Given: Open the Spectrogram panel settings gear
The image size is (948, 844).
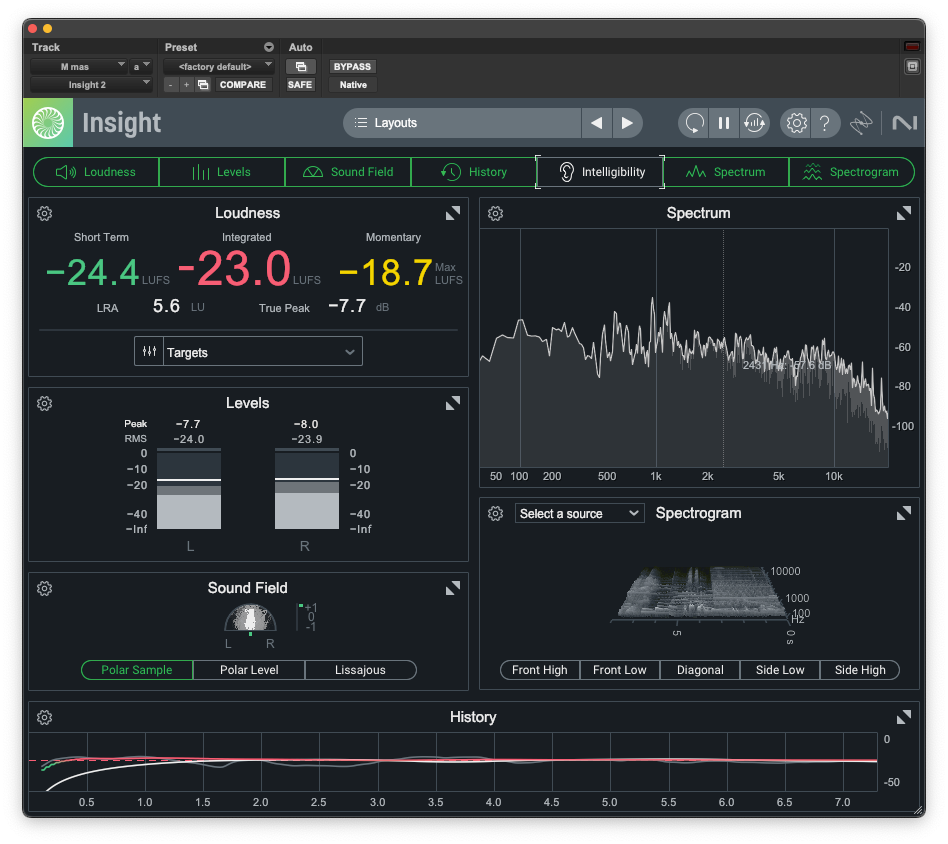Looking at the screenshot, I should [496, 513].
